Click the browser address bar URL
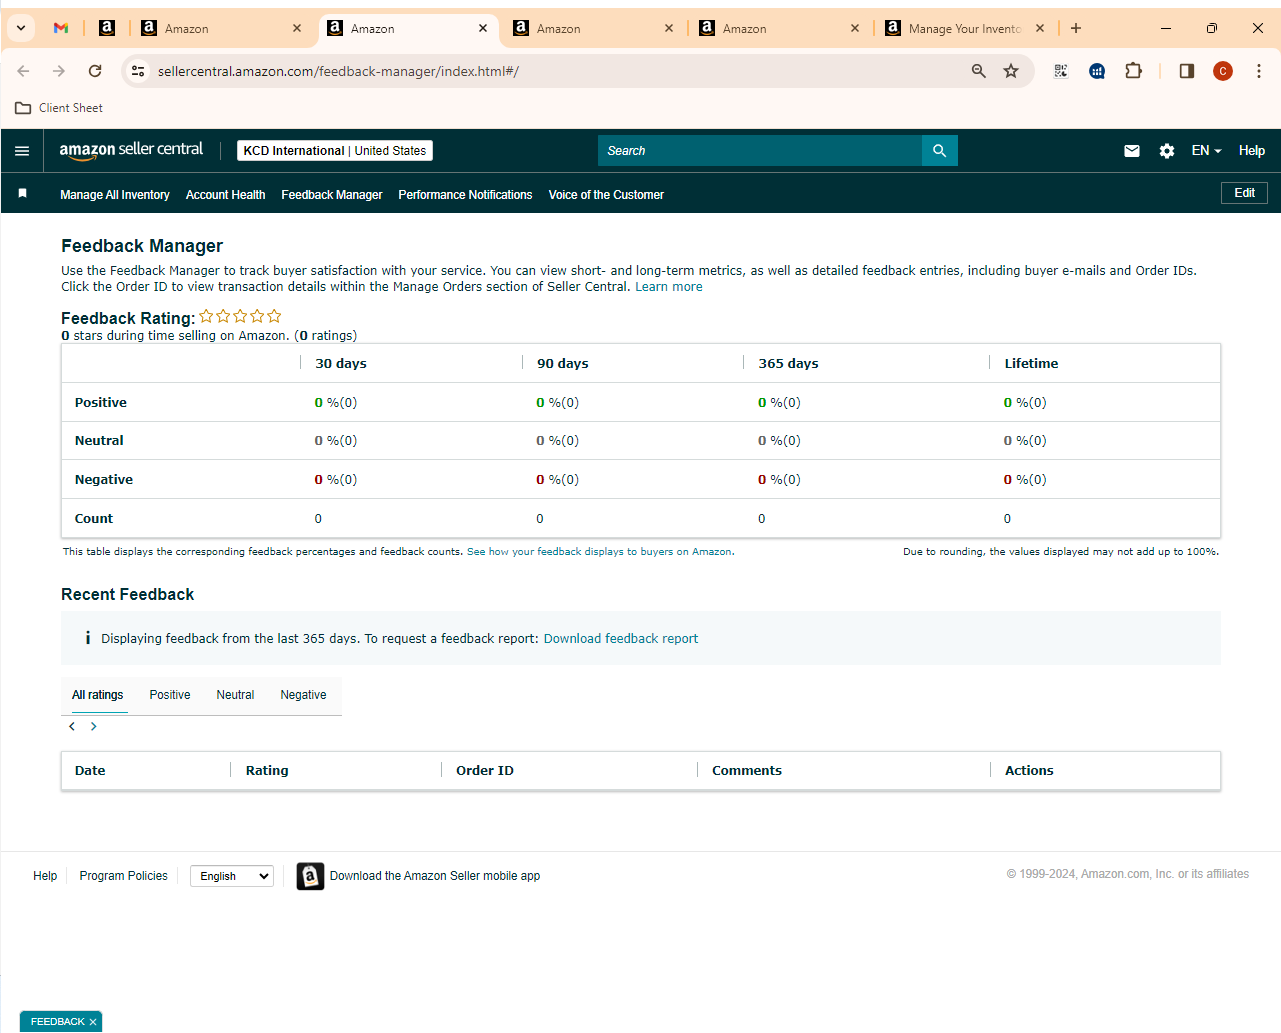This screenshot has height=1033, width=1281. tap(338, 71)
